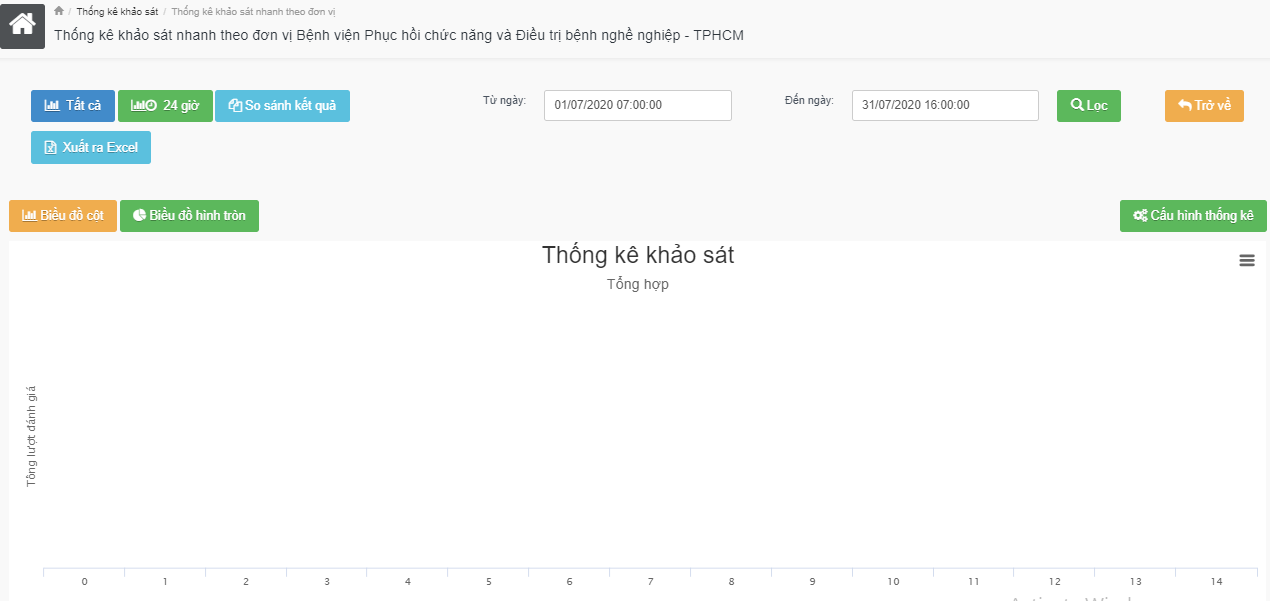Select the 'Tất cả' statistics button
Viewport: 1270px width, 601px height.
tap(73, 106)
